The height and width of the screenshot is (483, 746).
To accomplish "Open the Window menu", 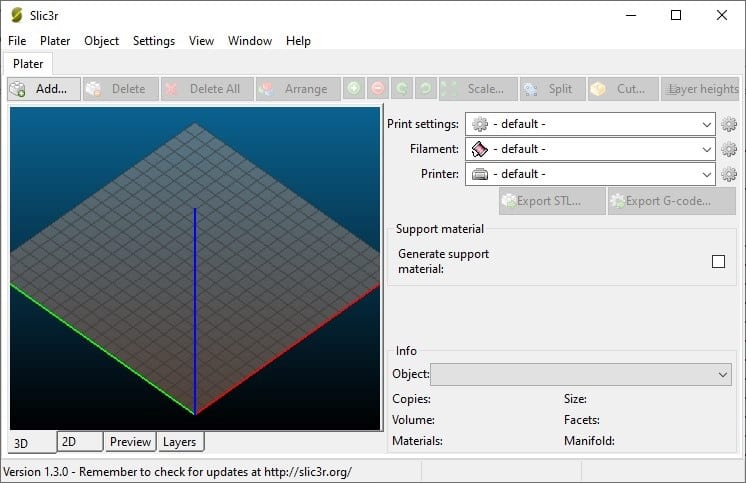I will [250, 41].
